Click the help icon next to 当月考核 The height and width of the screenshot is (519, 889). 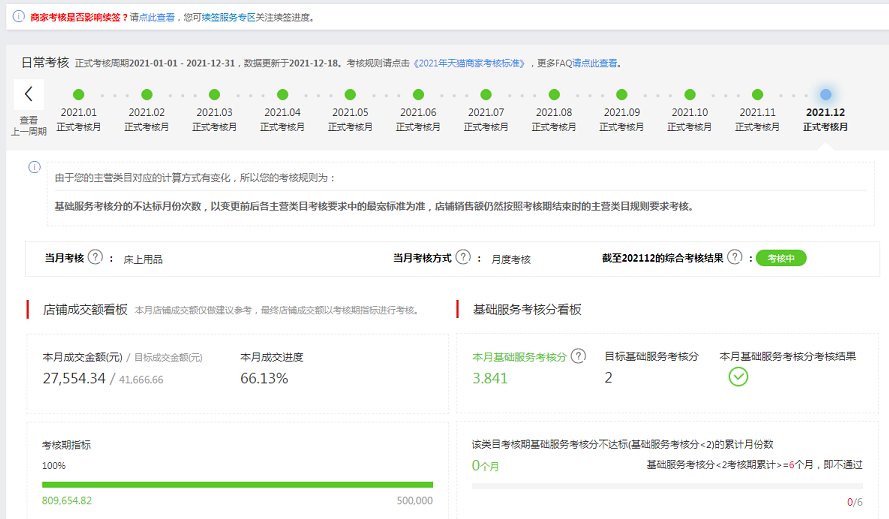tap(96, 258)
